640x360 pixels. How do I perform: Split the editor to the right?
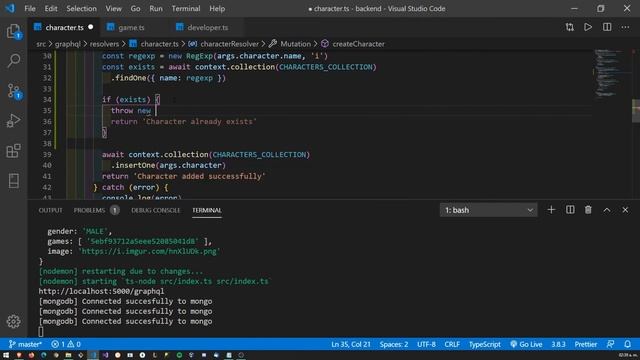tap(607, 27)
